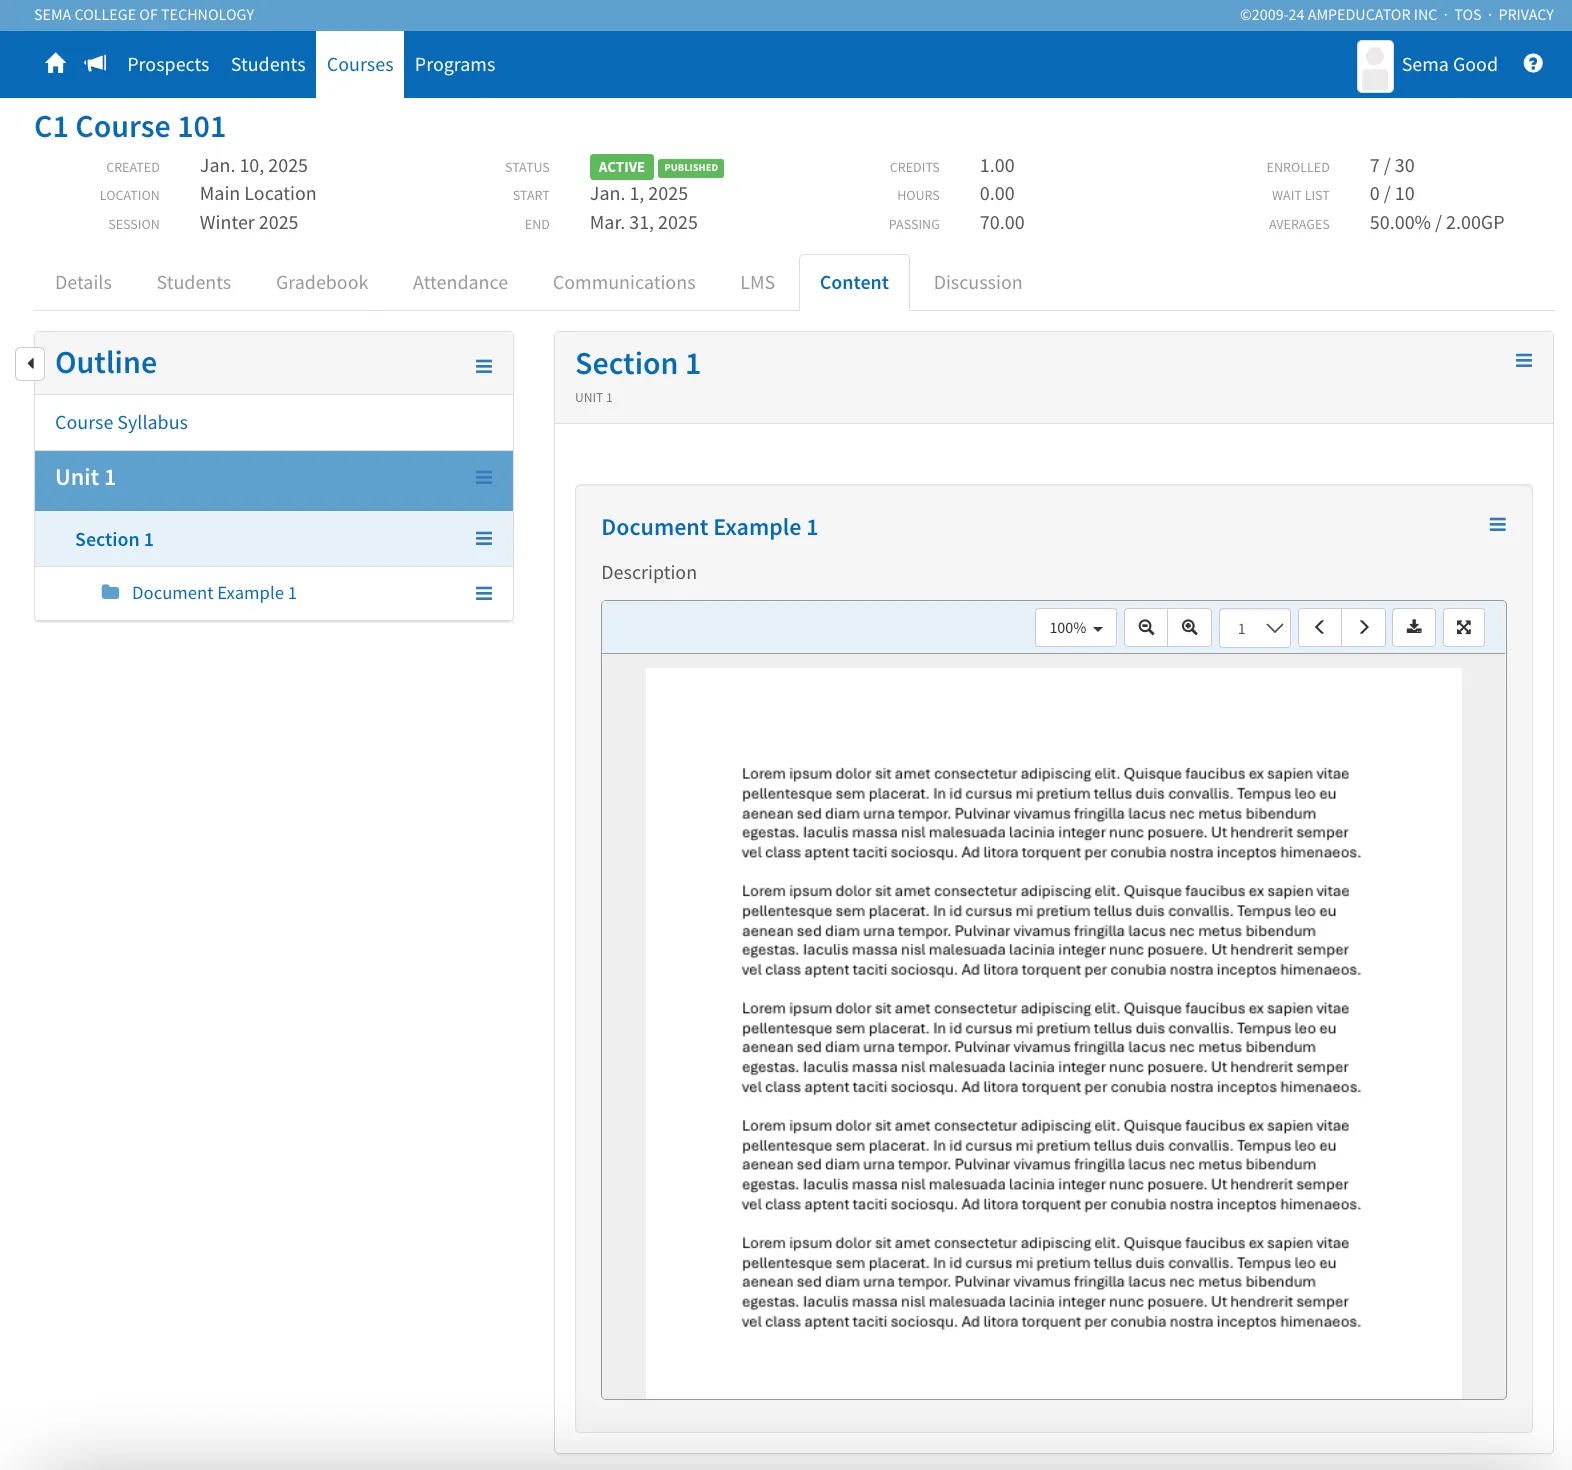The width and height of the screenshot is (1572, 1470).
Task: Zoom in the document viewer
Action: (1190, 628)
